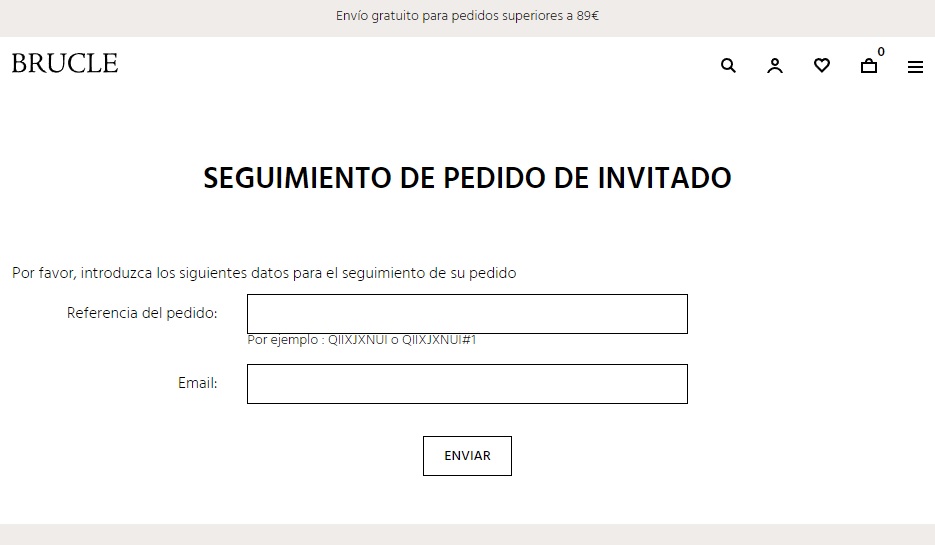Click the word "INVITADO" in the heading
935x545 pixels.
[665, 178]
